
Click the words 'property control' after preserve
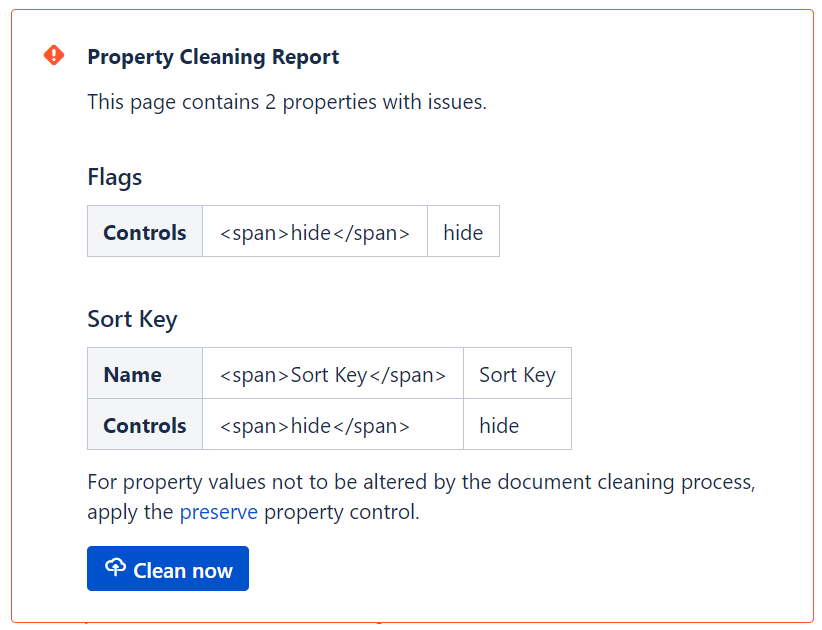340,512
